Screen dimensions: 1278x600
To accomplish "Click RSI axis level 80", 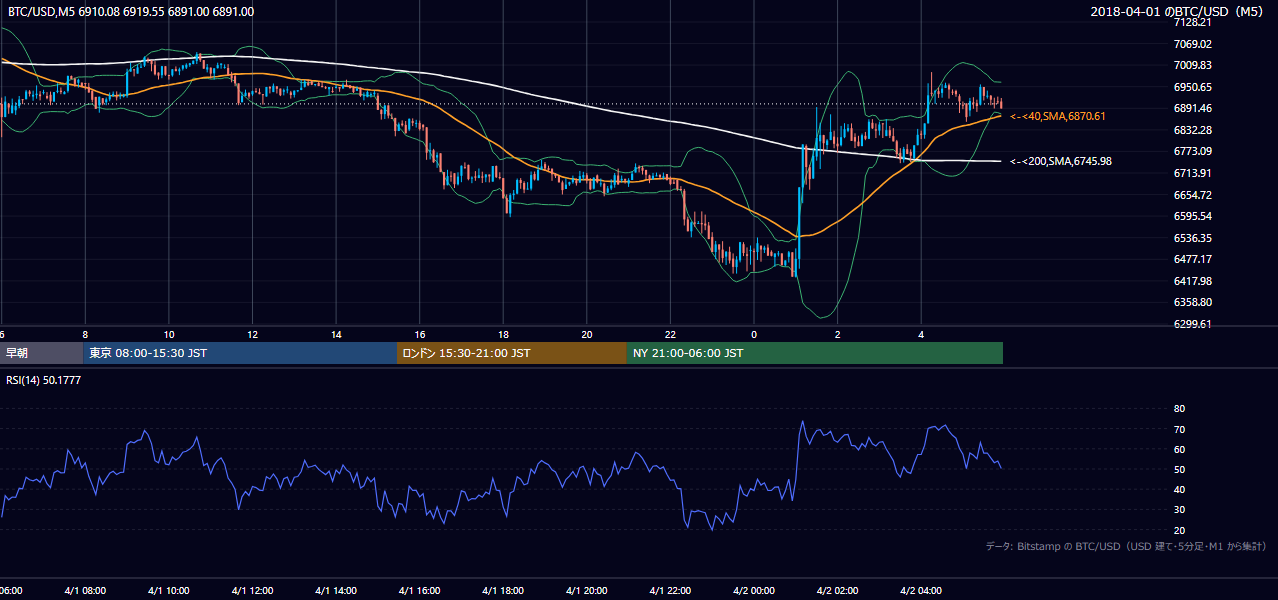I will (x=1179, y=409).
